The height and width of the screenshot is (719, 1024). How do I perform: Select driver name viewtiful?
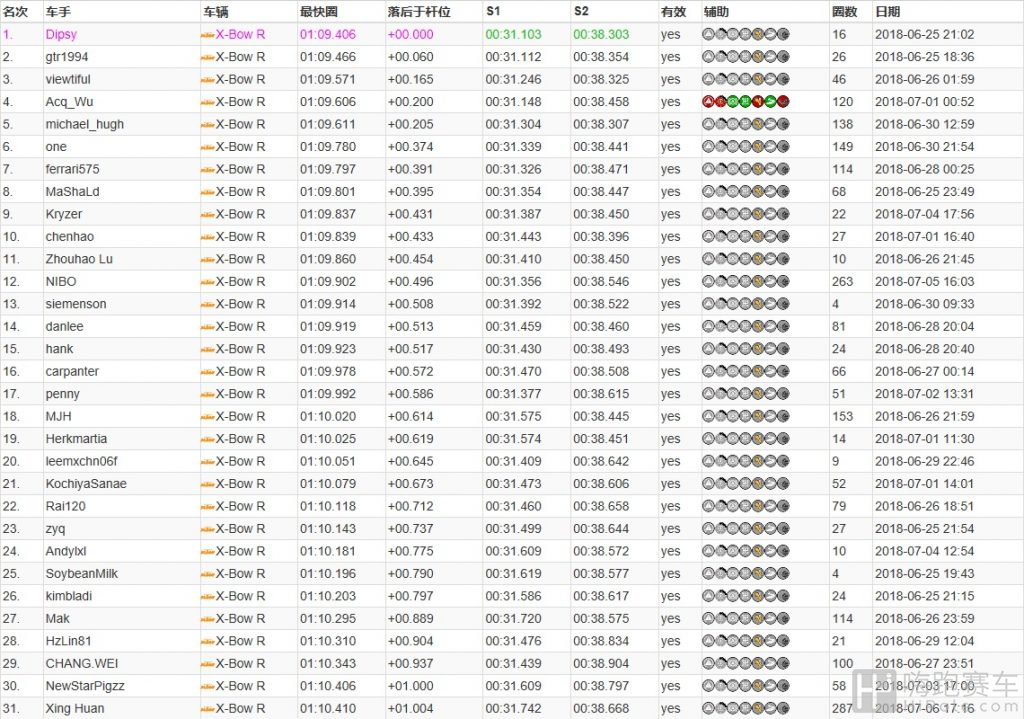pyautogui.click(x=68, y=79)
